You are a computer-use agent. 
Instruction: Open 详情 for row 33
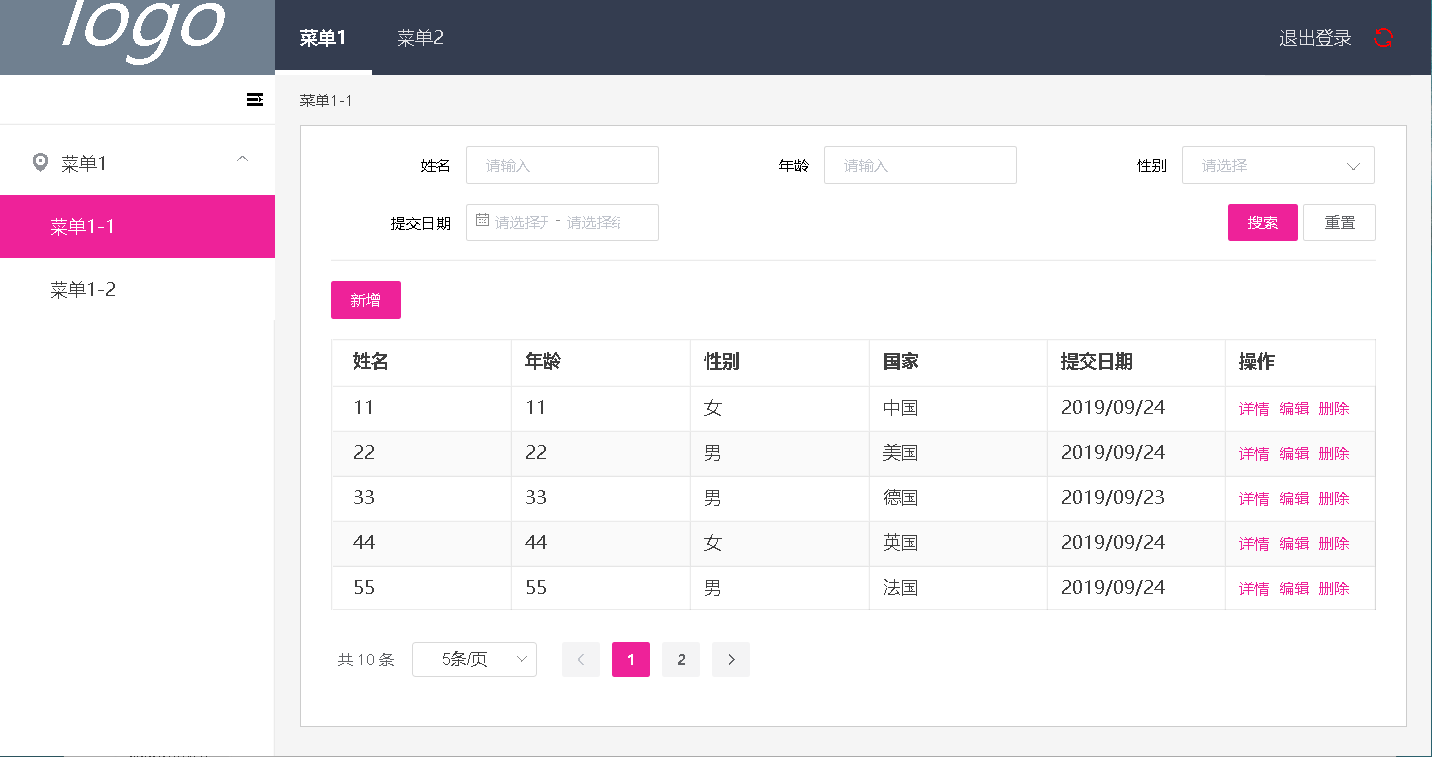click(1254, 498)
